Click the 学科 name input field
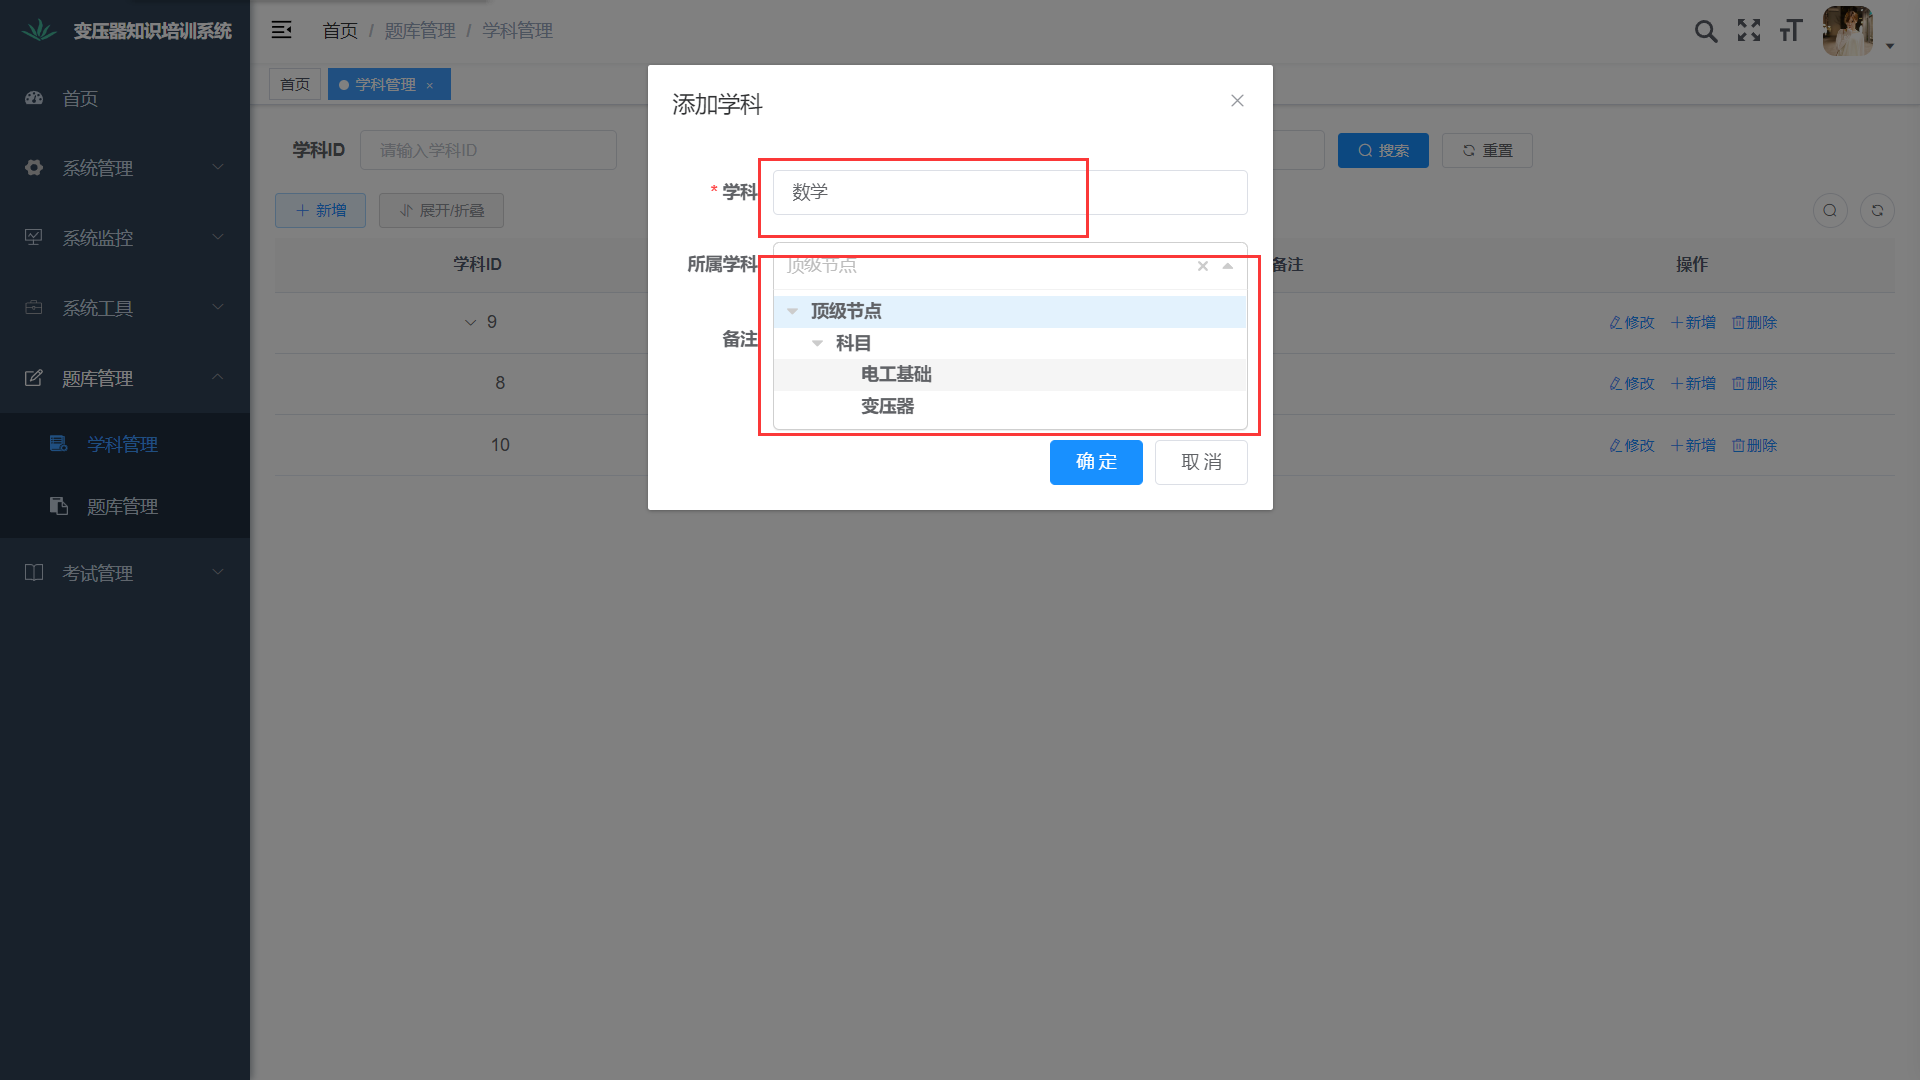This screenshot has height=1080, width=1920. 1010,192
